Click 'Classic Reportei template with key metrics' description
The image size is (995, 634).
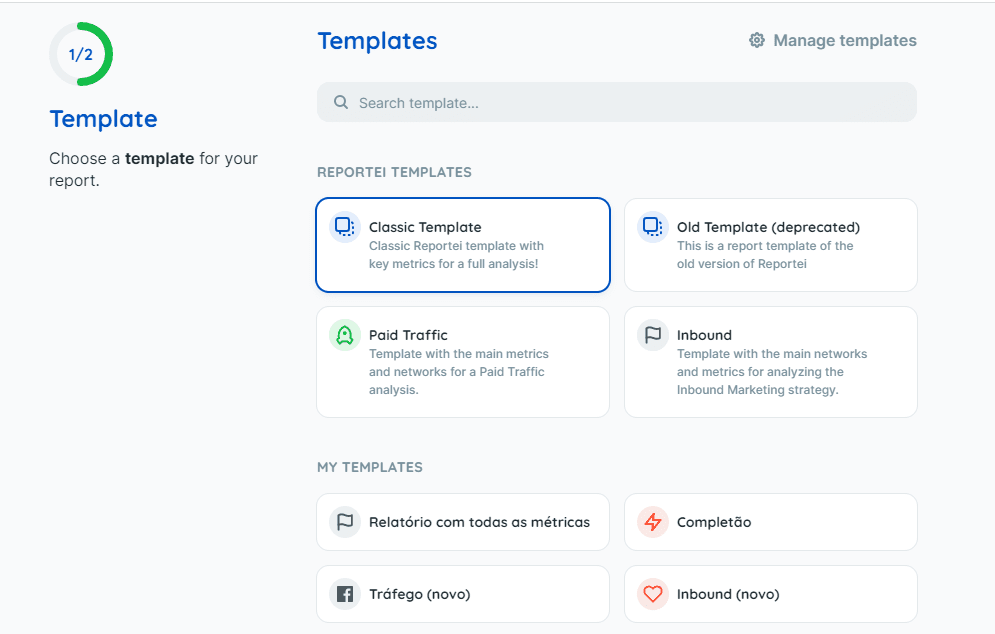point(456,254)
